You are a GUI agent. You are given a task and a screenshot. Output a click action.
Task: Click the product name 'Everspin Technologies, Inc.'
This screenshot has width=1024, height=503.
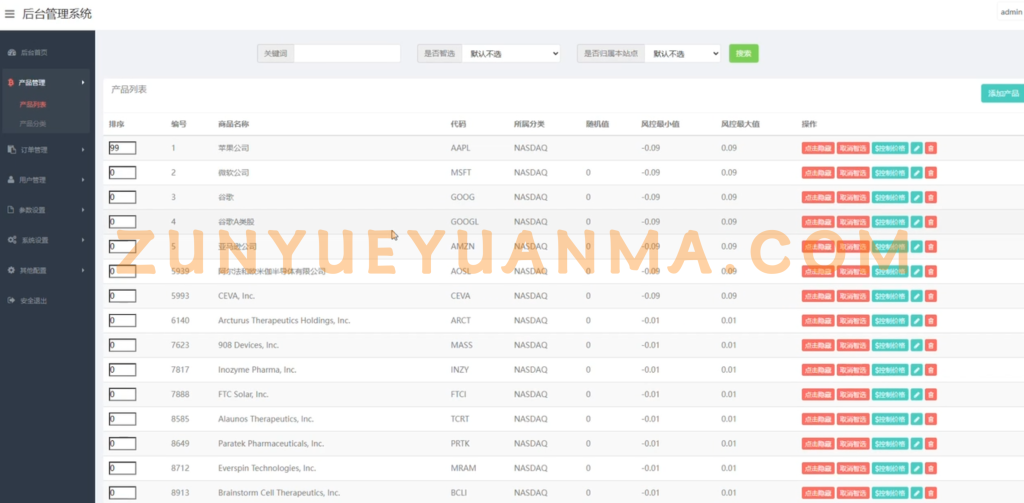click(267, 468)
